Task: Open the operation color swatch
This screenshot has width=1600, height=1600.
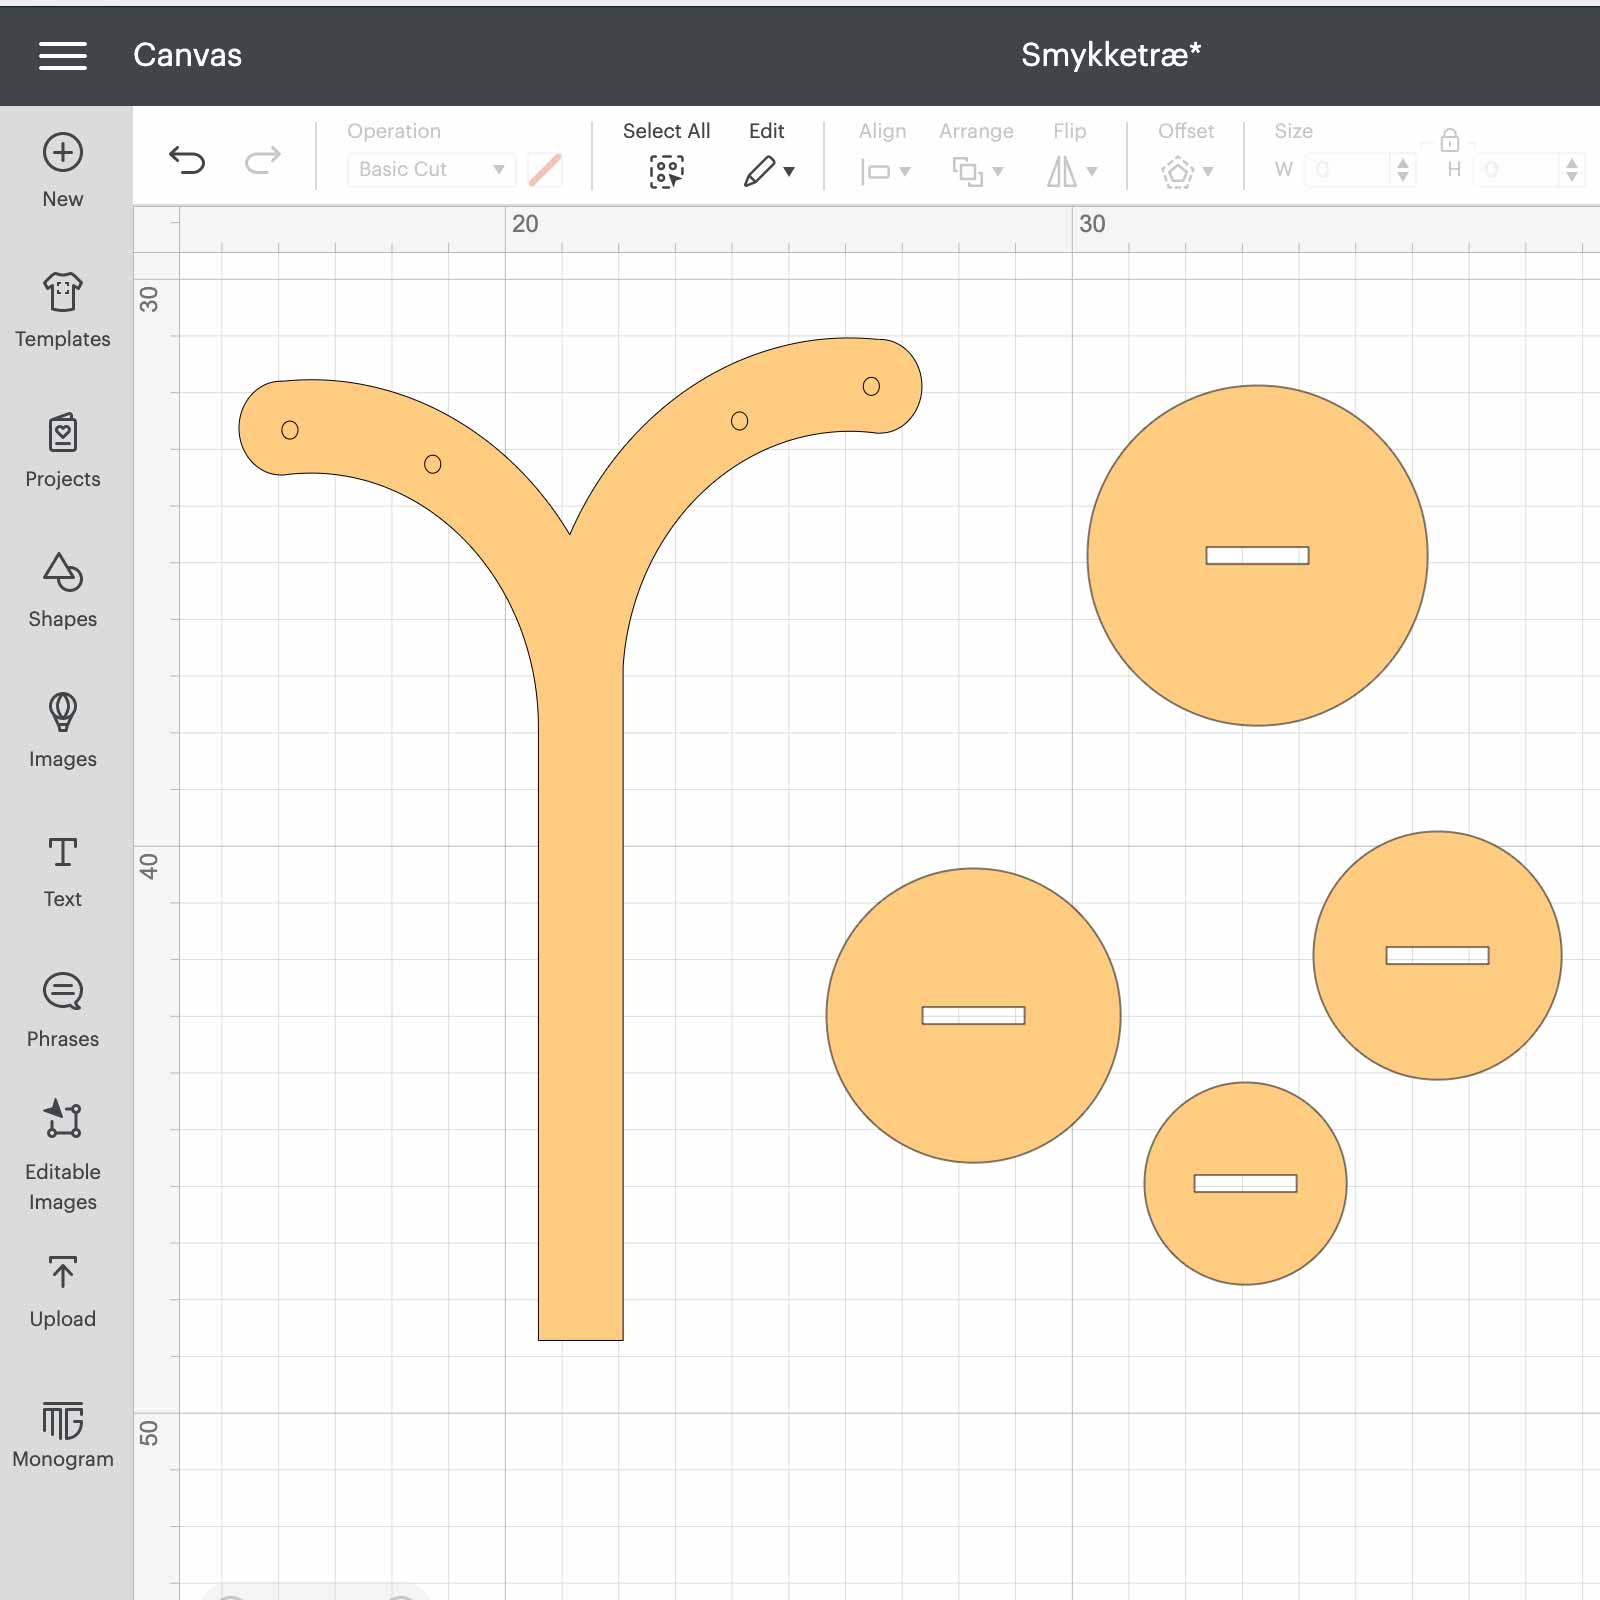Action: (544, 169)
